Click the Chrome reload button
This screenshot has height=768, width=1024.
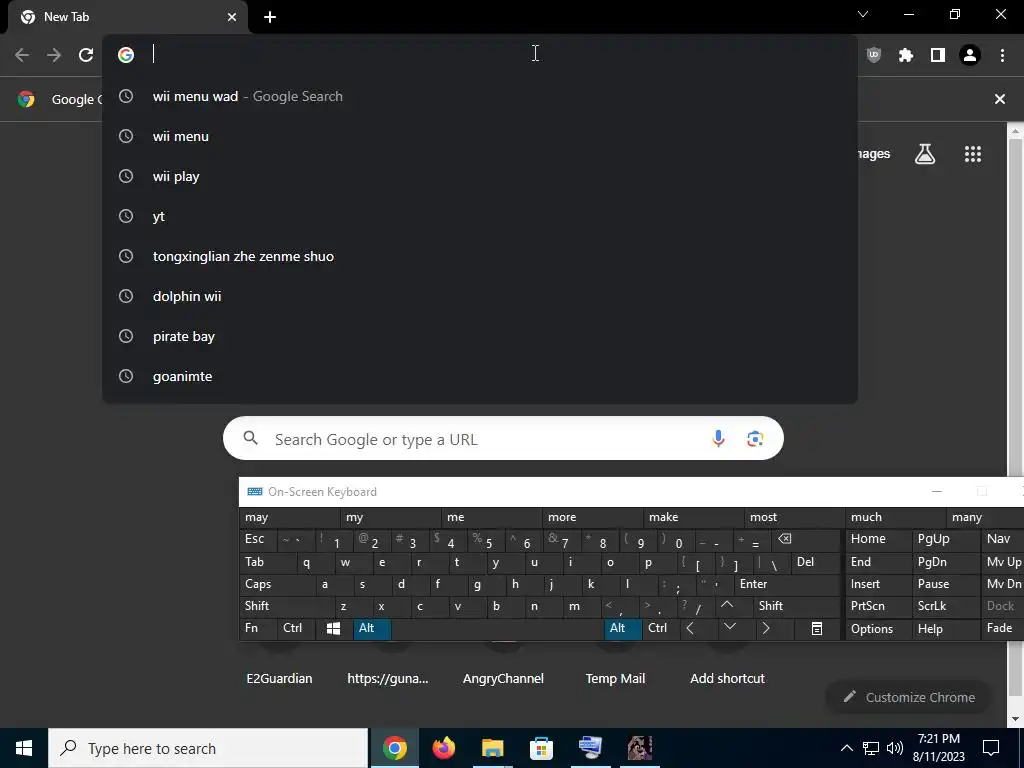pyautogui.click(x=86, y=55)
